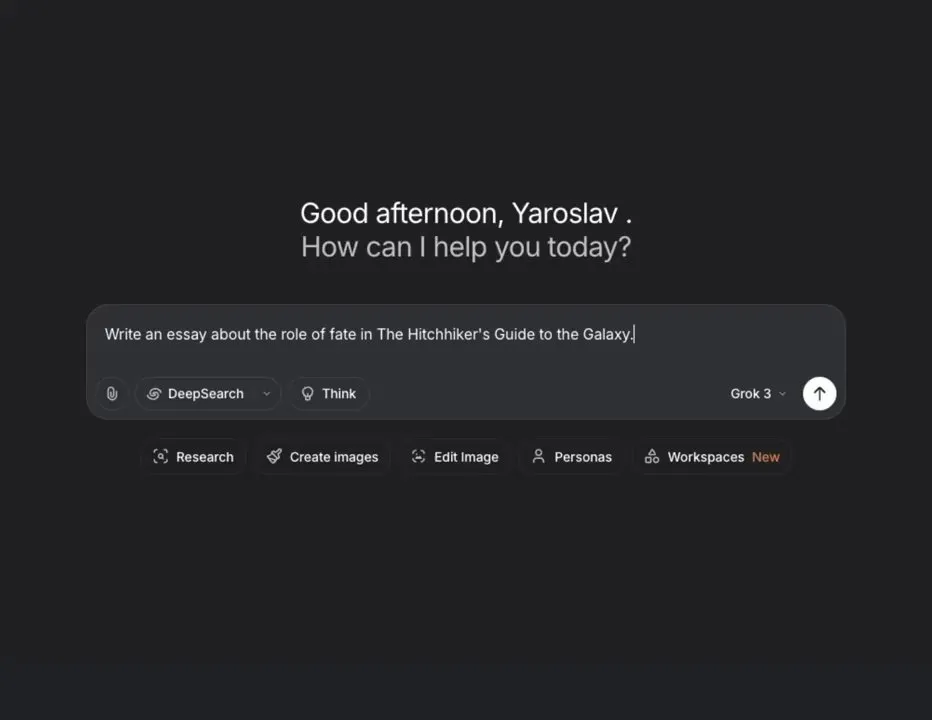Screen dimensions: 932x720
Task: Click the Workspaces shapes icon
Action: [652, 457]
